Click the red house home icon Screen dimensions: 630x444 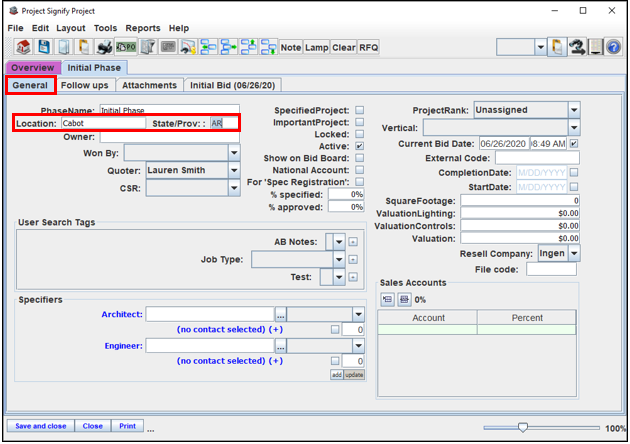coord(23,47)
